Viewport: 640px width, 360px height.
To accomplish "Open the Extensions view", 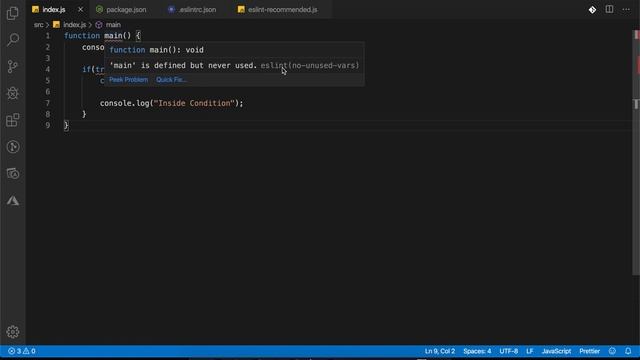I will click(13, 120).
